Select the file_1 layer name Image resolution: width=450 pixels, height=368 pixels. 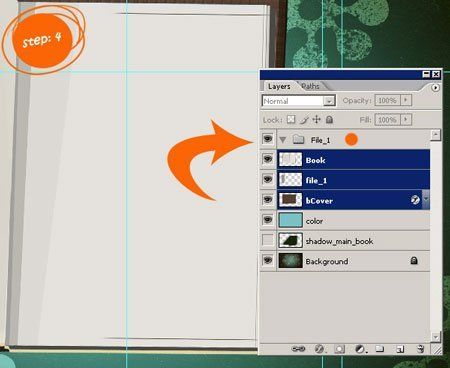pos(316,181)
